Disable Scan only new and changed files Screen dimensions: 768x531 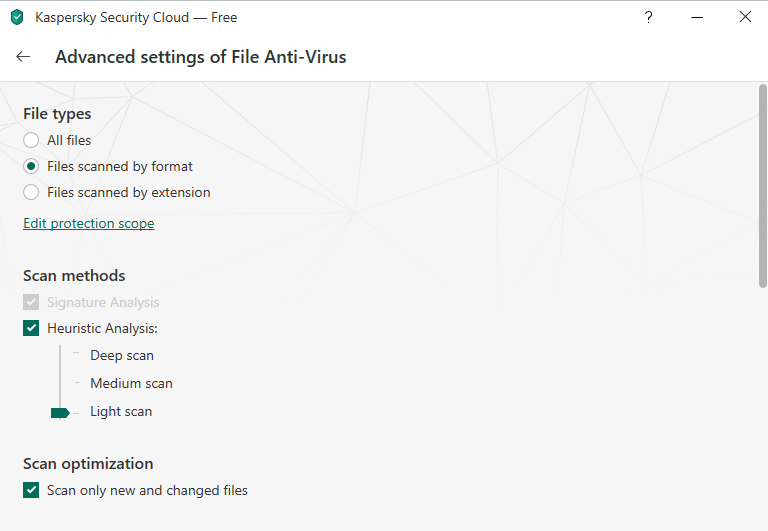tap(31, 490)
